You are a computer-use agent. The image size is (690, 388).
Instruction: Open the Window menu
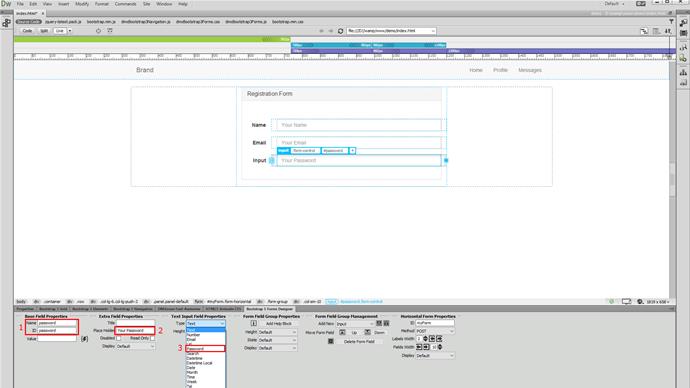[164, 4]
